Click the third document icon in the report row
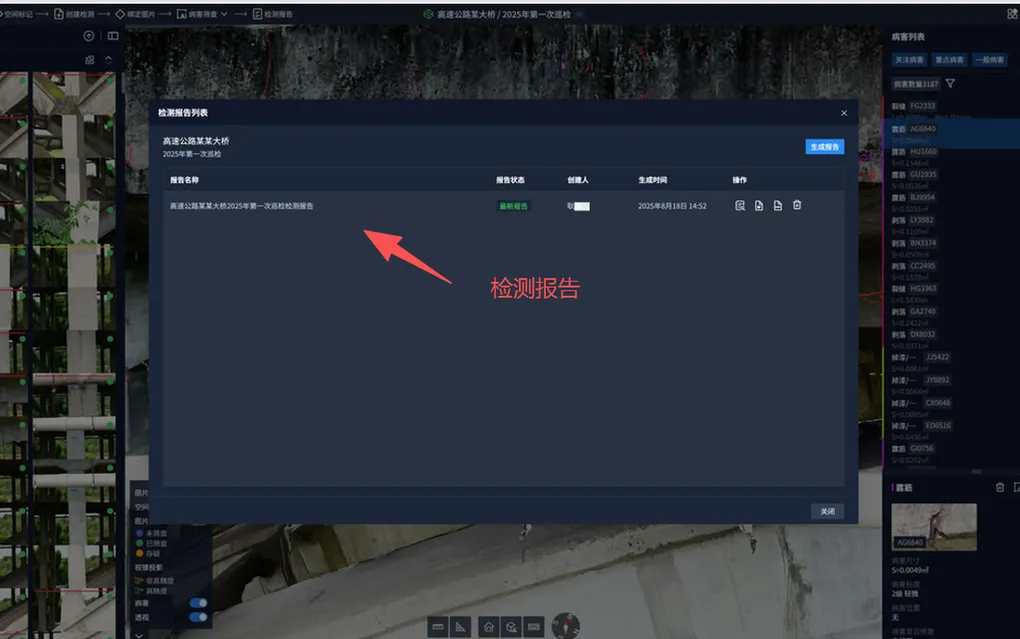This screenshot has width=1020, height=639. (x=777, y=206)
